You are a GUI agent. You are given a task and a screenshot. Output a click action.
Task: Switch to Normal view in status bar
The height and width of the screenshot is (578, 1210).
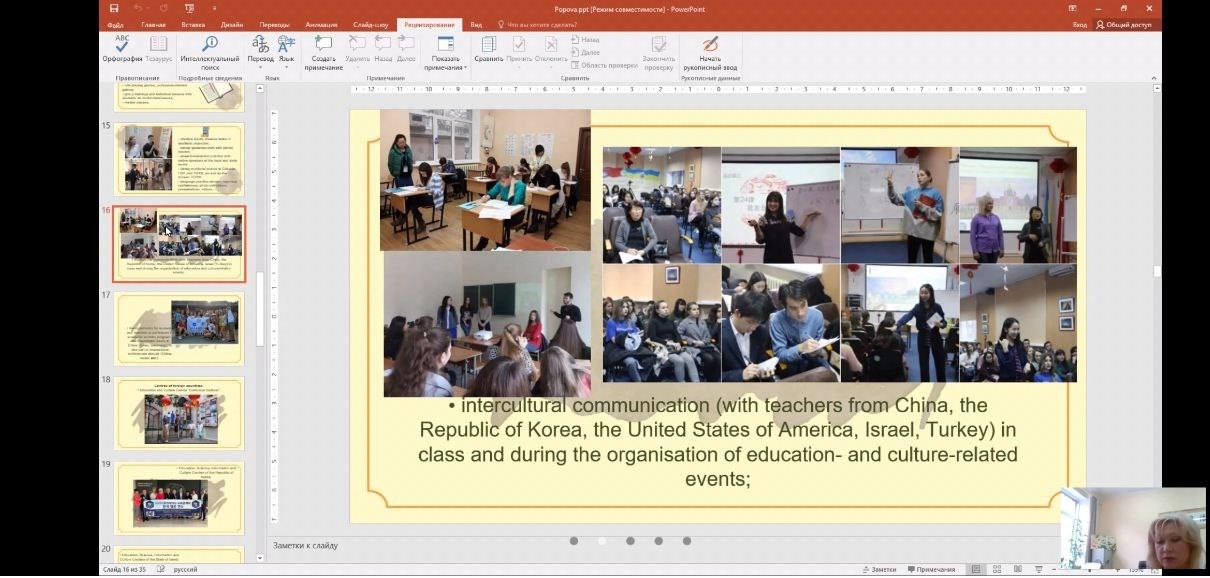click(976, 569)
